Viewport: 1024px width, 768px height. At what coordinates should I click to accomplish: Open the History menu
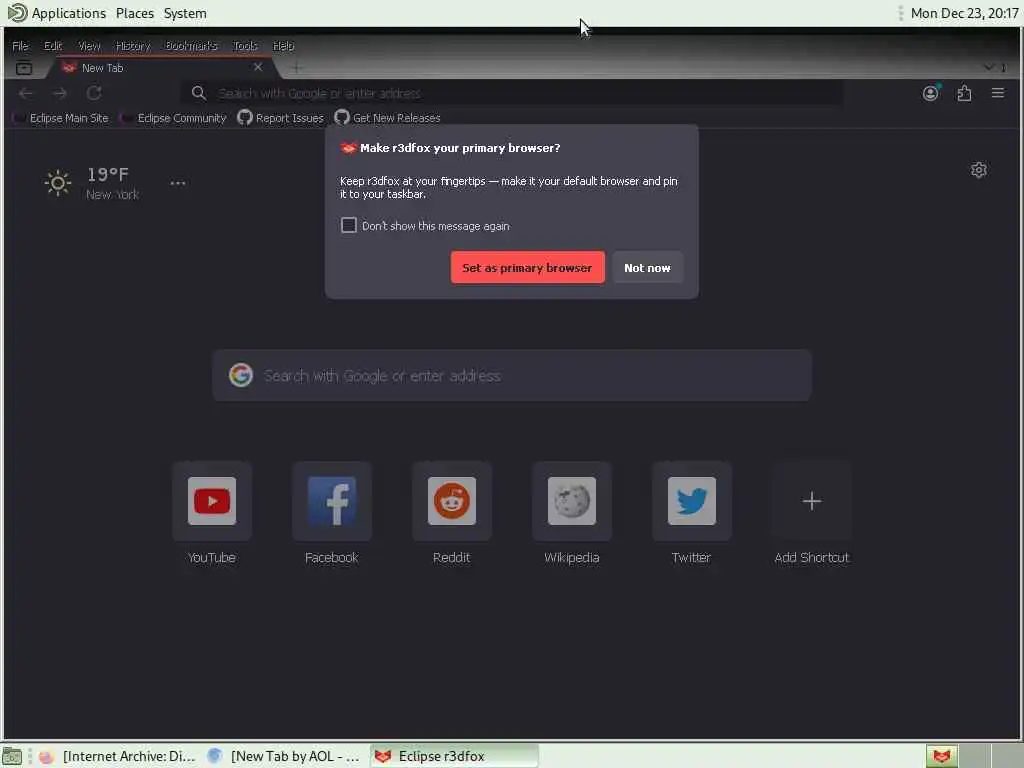point(133,46)
